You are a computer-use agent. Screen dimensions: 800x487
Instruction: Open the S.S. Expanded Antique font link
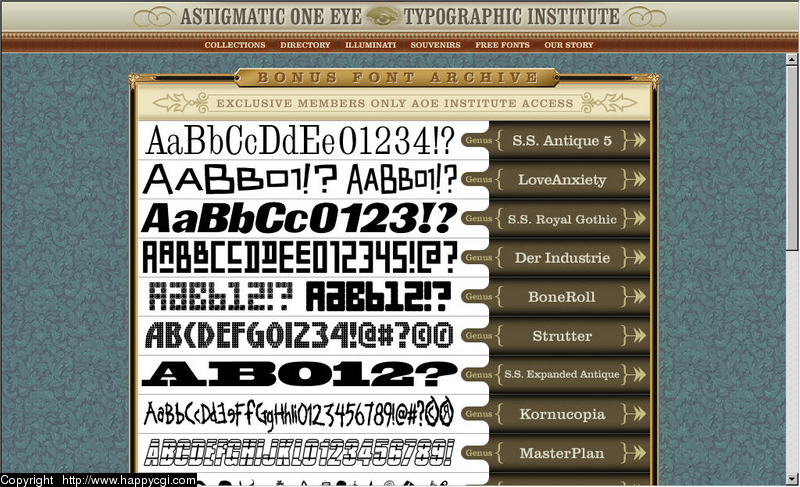coord(562,374)
